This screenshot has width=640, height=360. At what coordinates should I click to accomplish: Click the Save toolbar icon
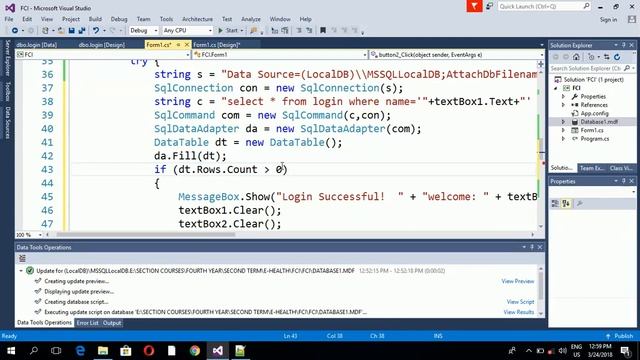click(x=71, y=31)
